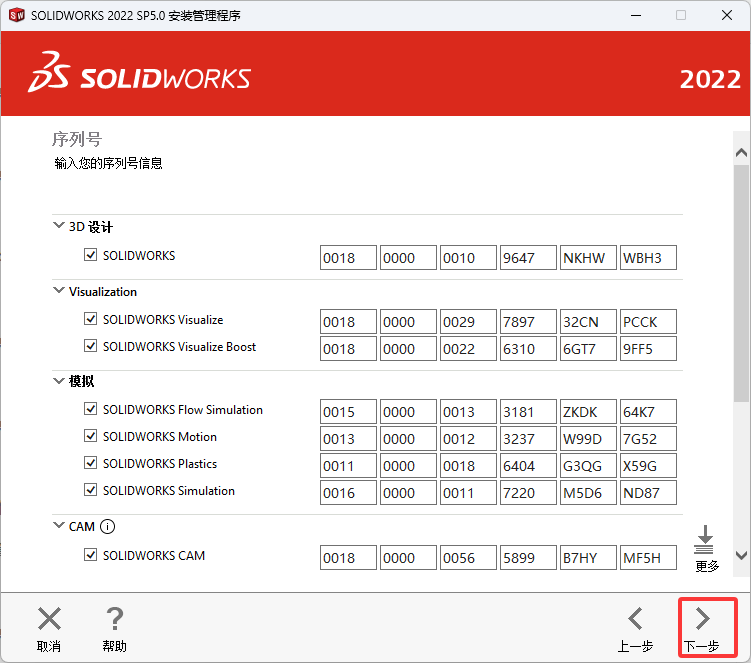Click Visualize serial field containing PCCK
The image size is (751, 663).
pos(649,321)
